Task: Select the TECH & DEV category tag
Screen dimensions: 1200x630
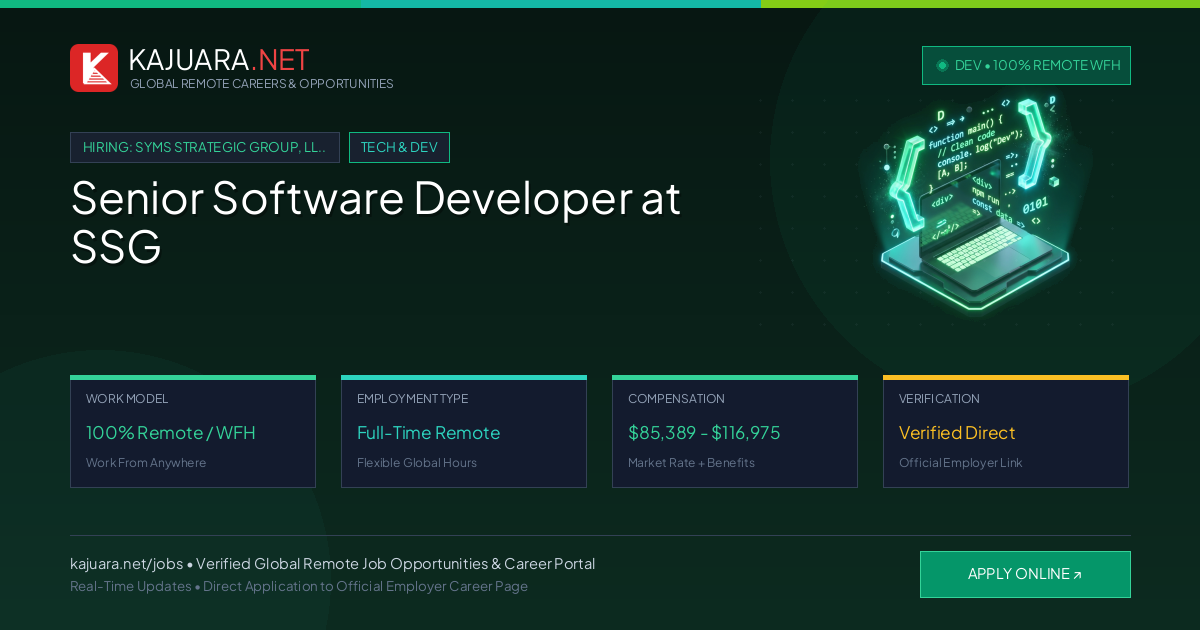Action: [399, 147]
